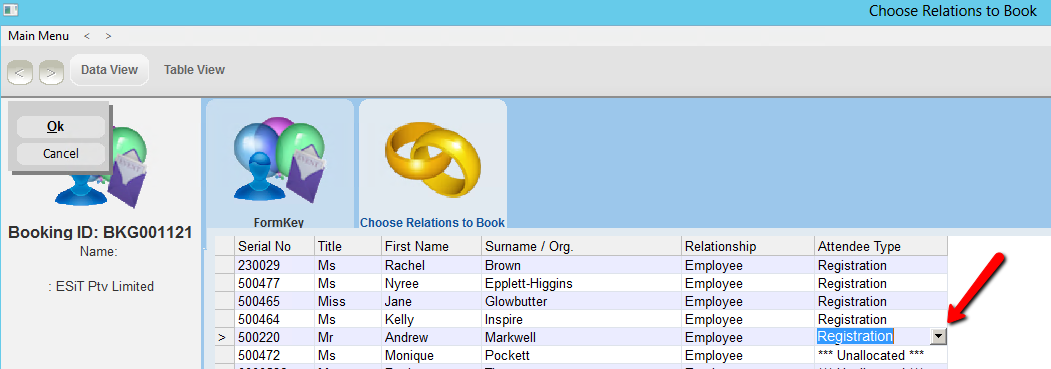Switch to Data View tab
The height and width of the screenshot is (369, 1051).
click(109, 70)
